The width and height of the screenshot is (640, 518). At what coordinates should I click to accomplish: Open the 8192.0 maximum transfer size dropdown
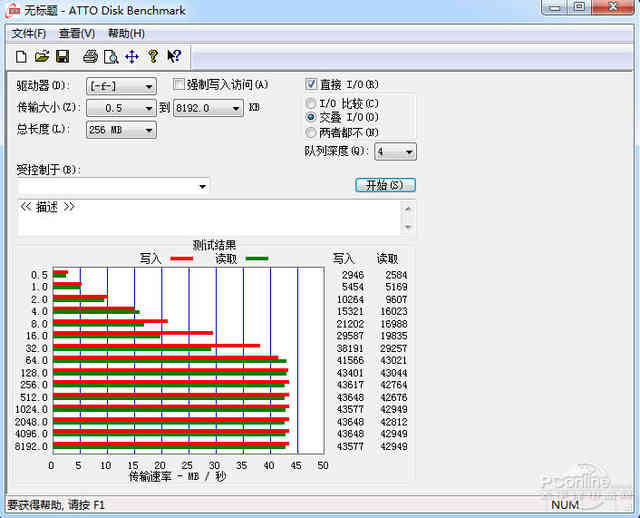(x=208, y=108)
